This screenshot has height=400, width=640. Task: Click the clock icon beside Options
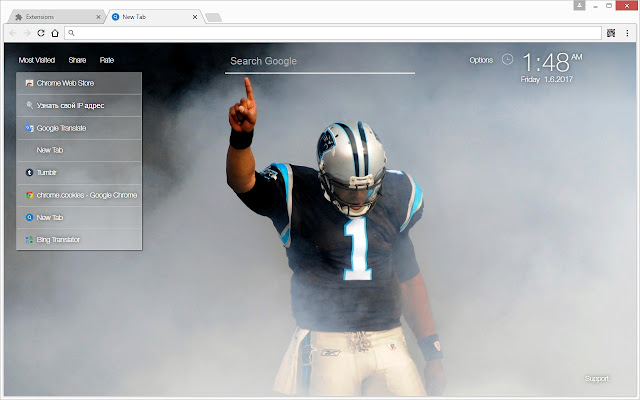tap(507, 60)
